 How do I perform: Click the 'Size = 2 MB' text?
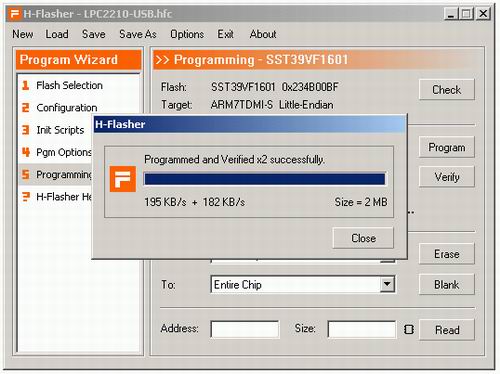pos(361,202)
